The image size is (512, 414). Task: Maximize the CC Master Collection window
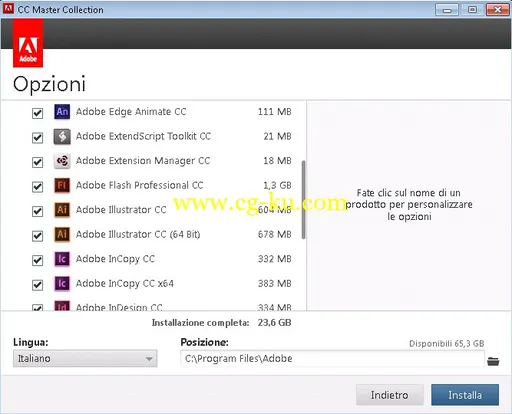[x=472, y=10]
